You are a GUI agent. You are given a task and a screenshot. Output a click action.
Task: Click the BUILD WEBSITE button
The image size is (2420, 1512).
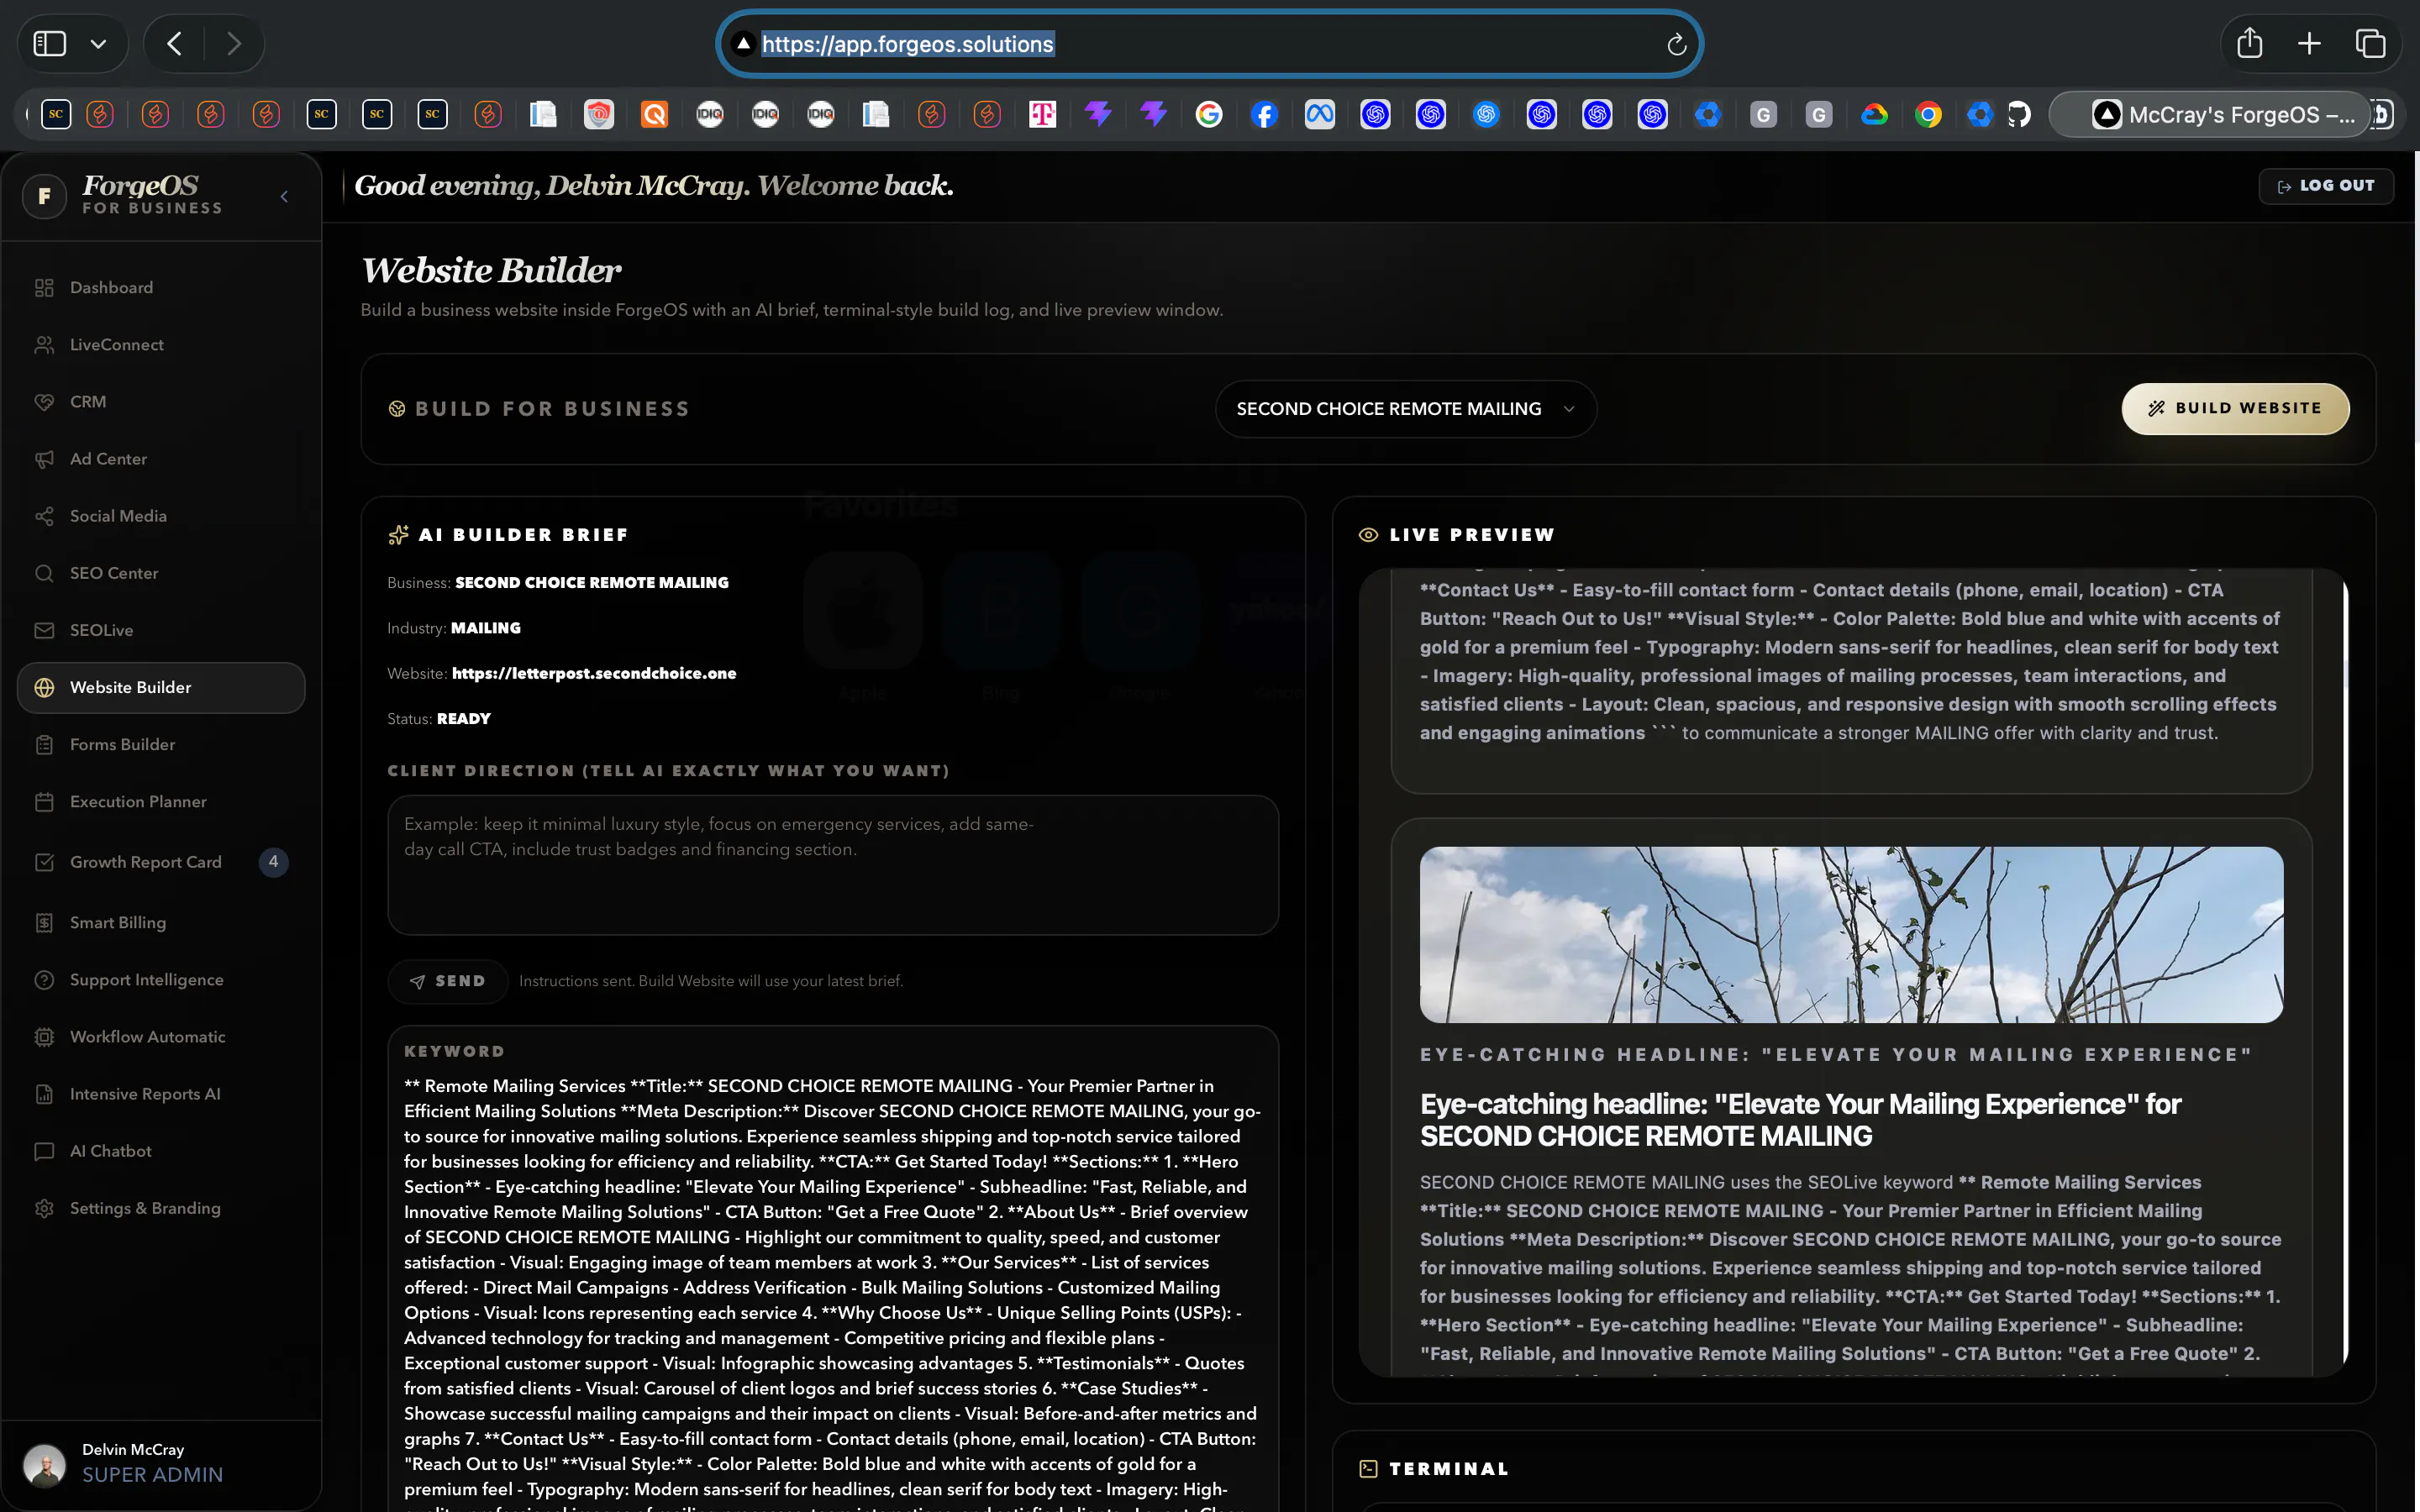pos(2235,409)
